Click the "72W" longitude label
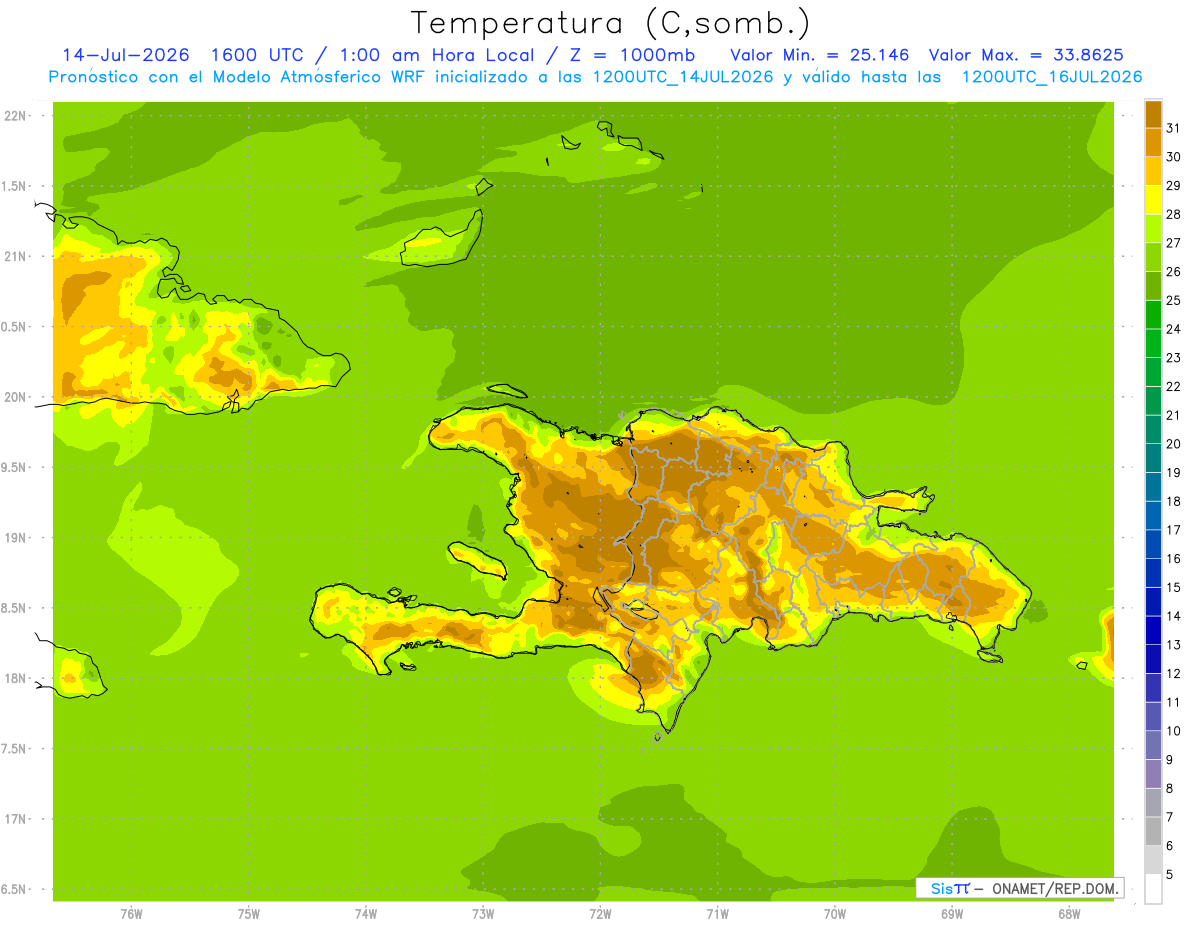The height and width of the screenshot is (927, 1200). click(x=600, y=914)
